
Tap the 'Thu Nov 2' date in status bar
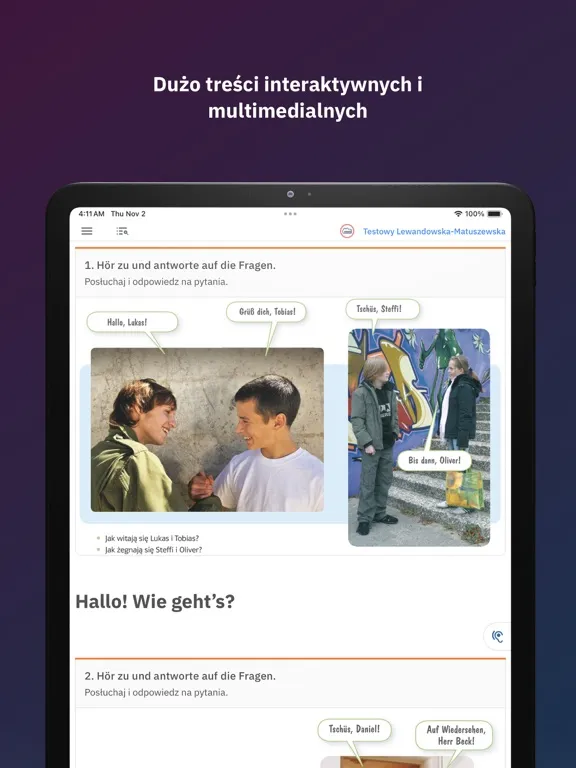[x=128, y=214]
